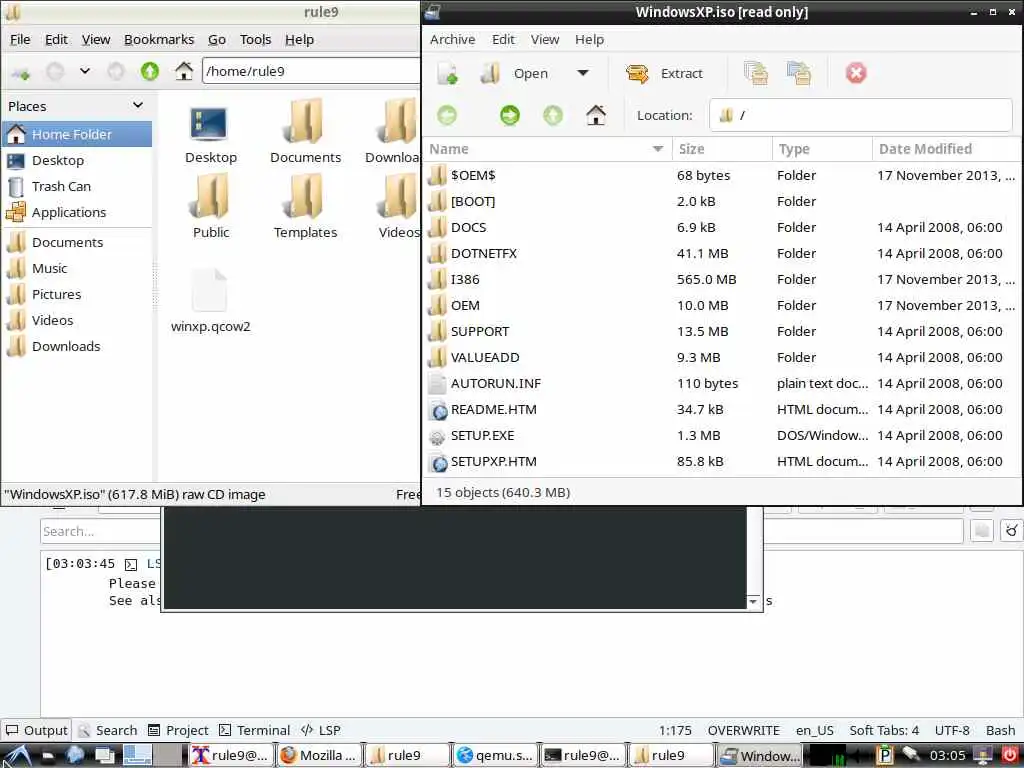The height and width of the screenshot is (768, 1024).
Task: Click the Add Files icon in archive toolbar
Action: coord(756,73)
